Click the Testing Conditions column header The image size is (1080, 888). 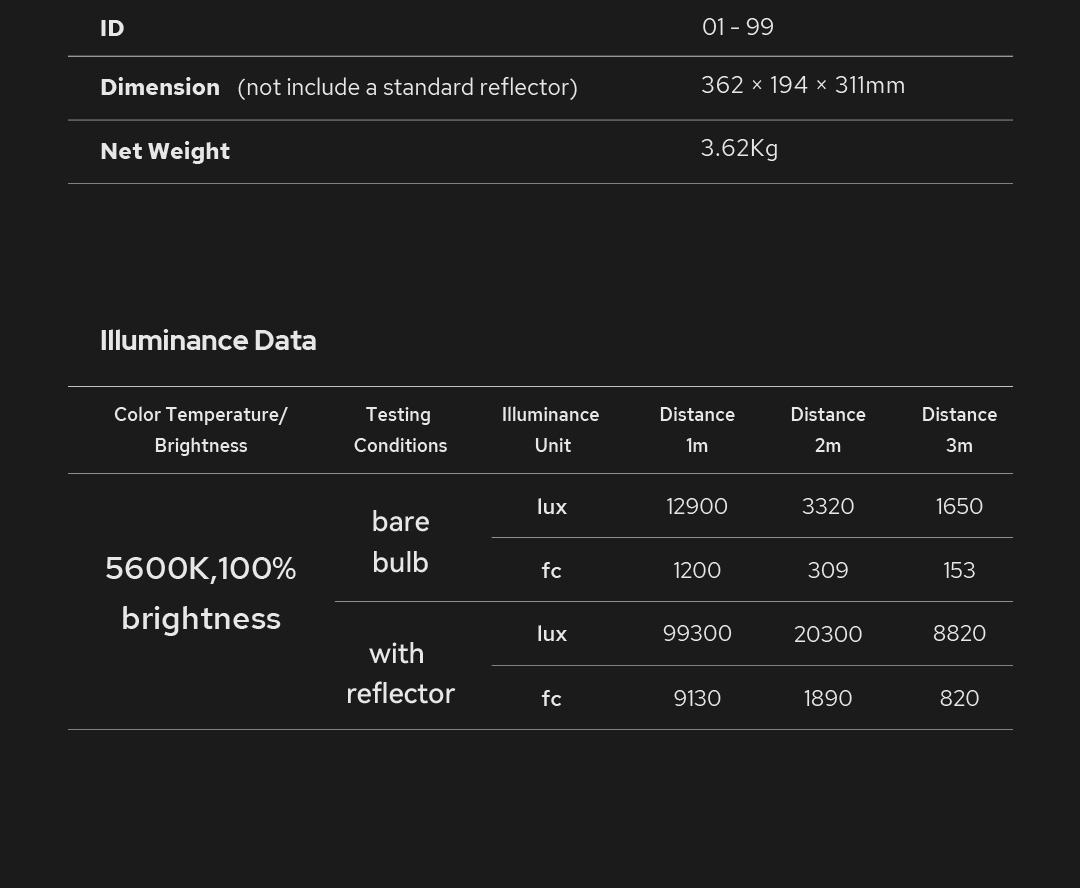pos(400,430)
